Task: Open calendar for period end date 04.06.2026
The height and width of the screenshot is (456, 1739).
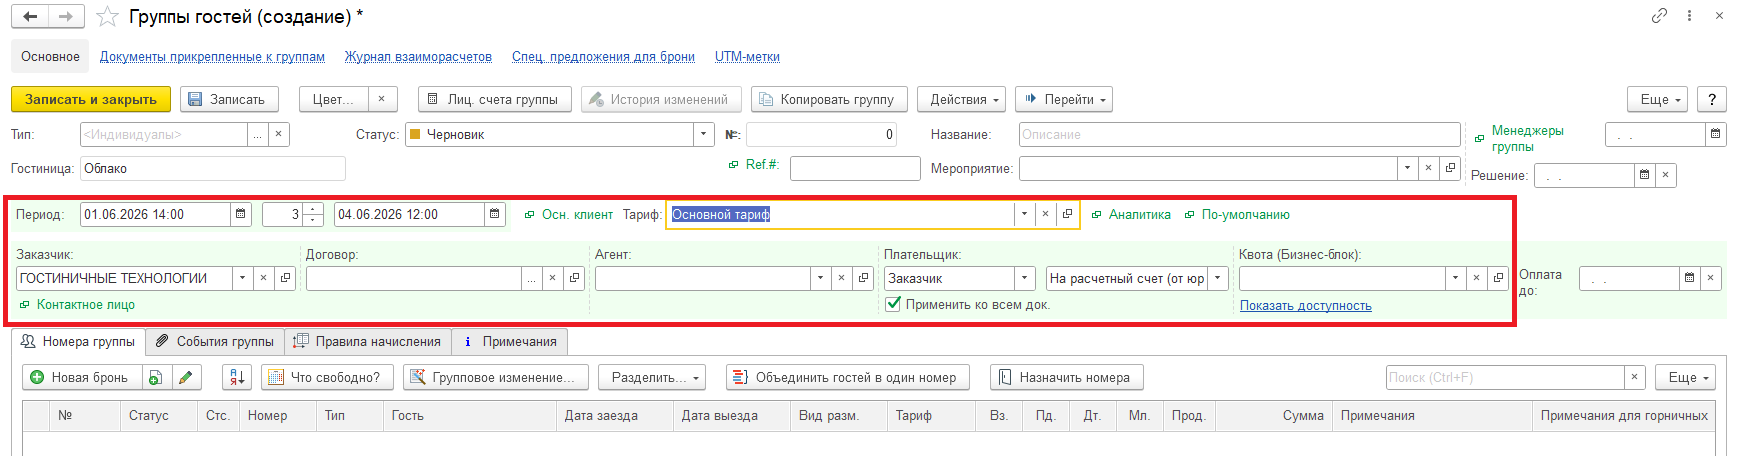Action: 495,214
